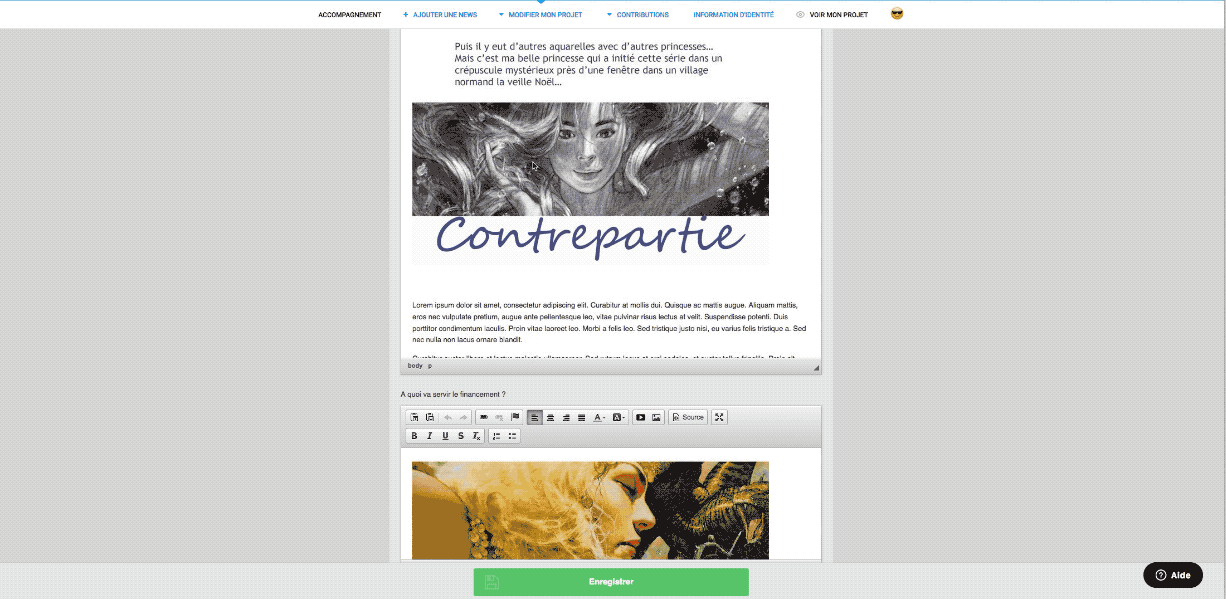This screenshot has height=599, width=1226.
Task: Open the Aide help widget
Action: click(1173, 575)
